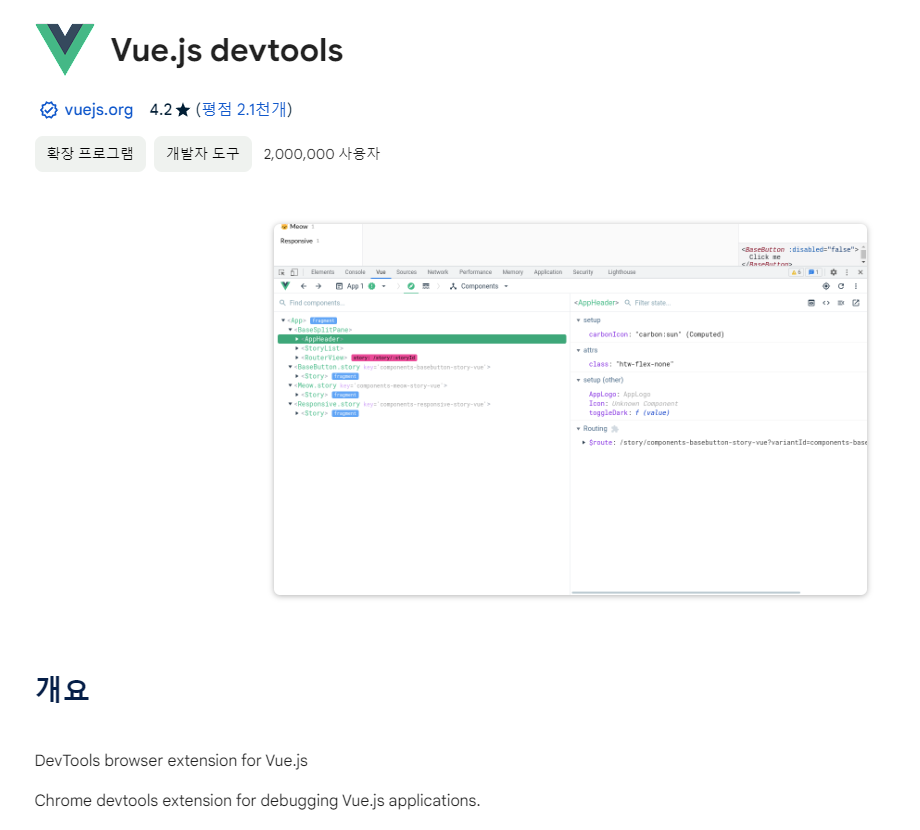Screen dimensions: 920x830
Task: Click the 2,000,000 사용자 user count text
Action: [322, 154]
